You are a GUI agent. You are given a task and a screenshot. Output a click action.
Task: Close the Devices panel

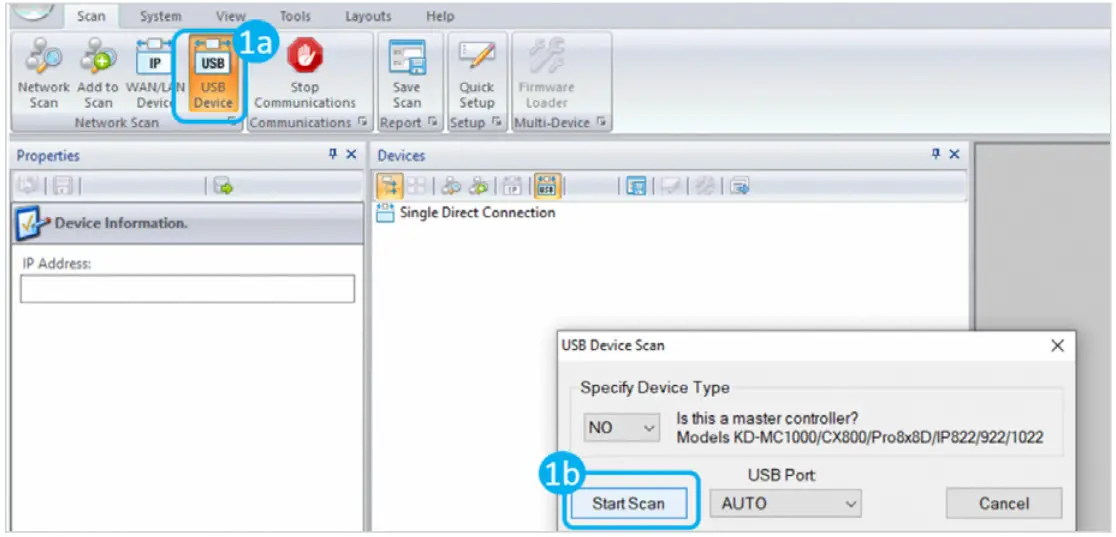(x=954, y=155)
